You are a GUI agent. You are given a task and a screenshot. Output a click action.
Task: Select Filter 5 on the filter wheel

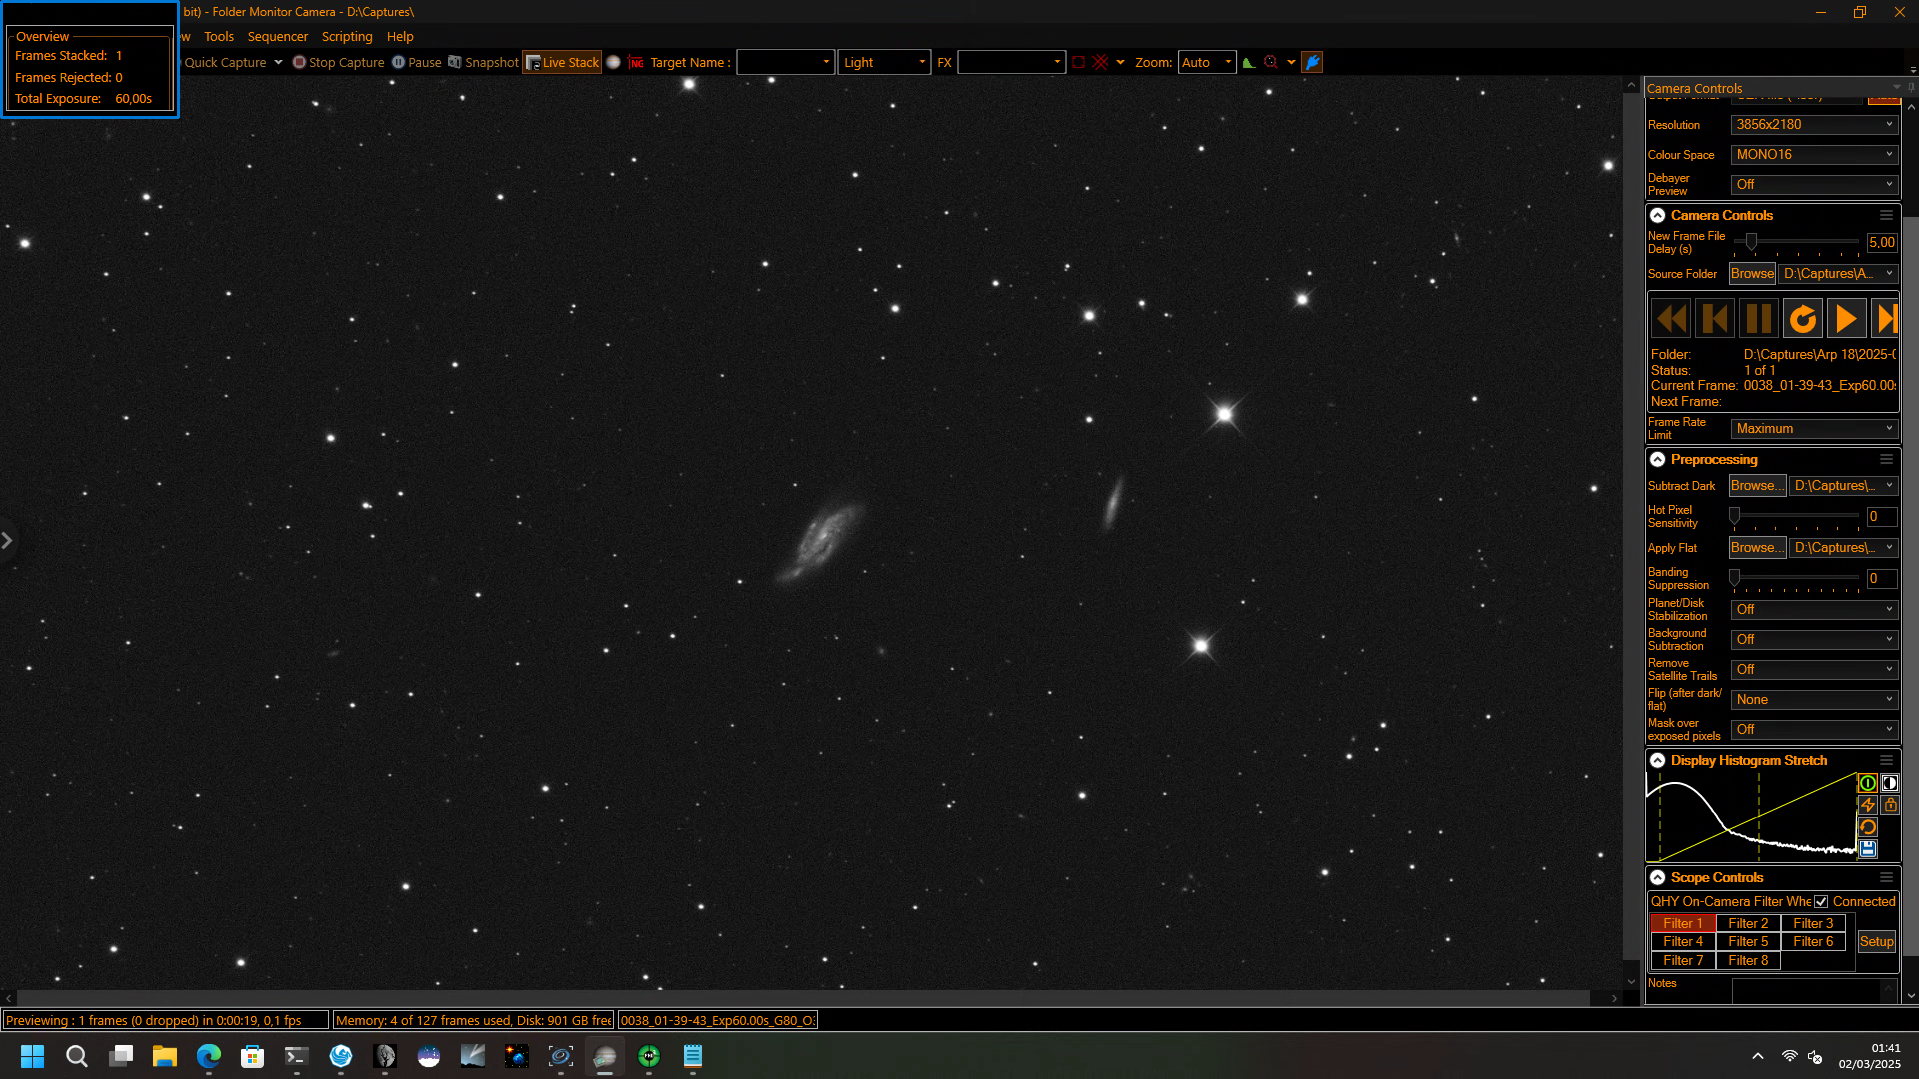click(1748, 941)
